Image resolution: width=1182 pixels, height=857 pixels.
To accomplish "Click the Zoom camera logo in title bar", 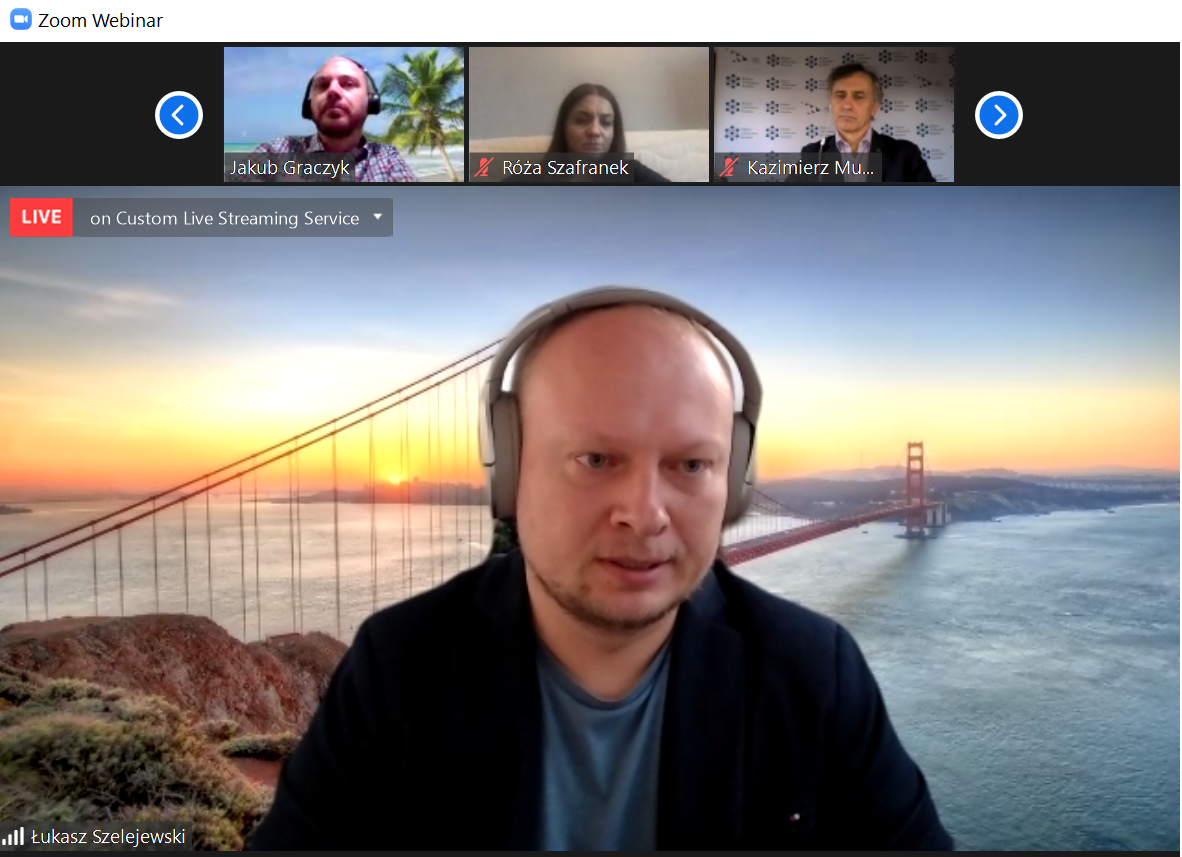I will click(x=21, y=20).
